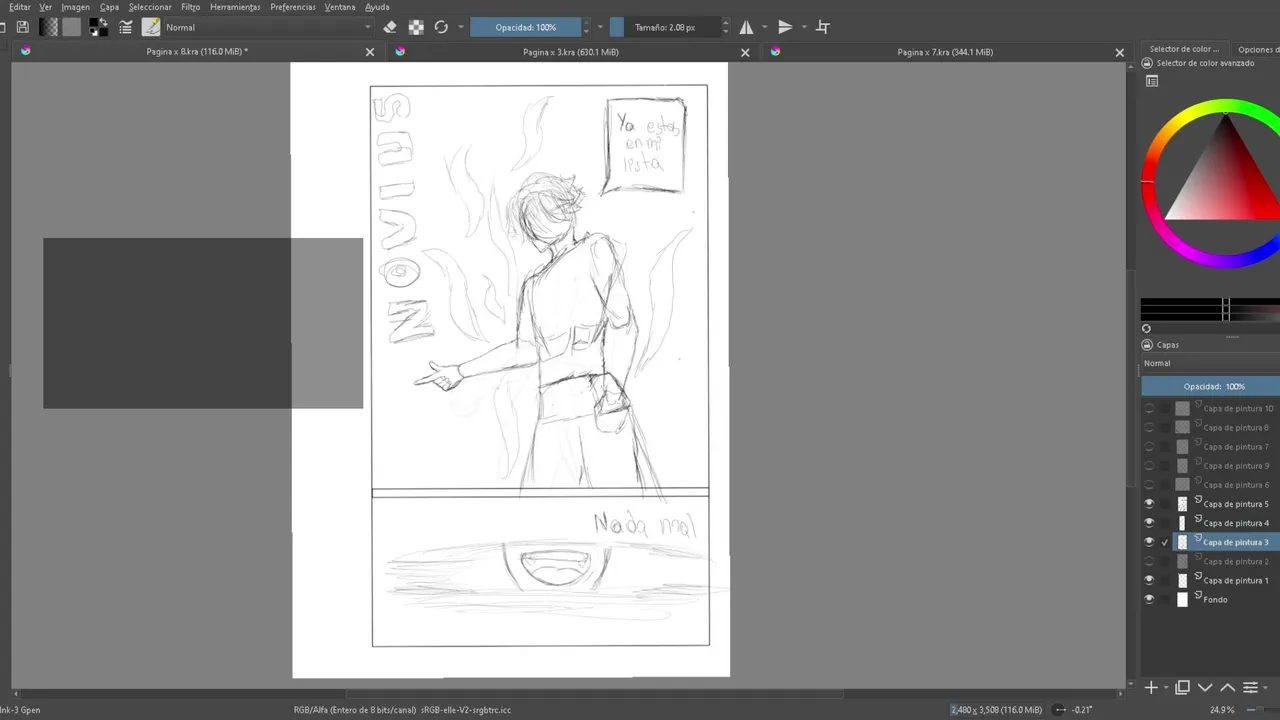
Task: Select Capa de pintura 2 layer
Action: click(1236, 561)
